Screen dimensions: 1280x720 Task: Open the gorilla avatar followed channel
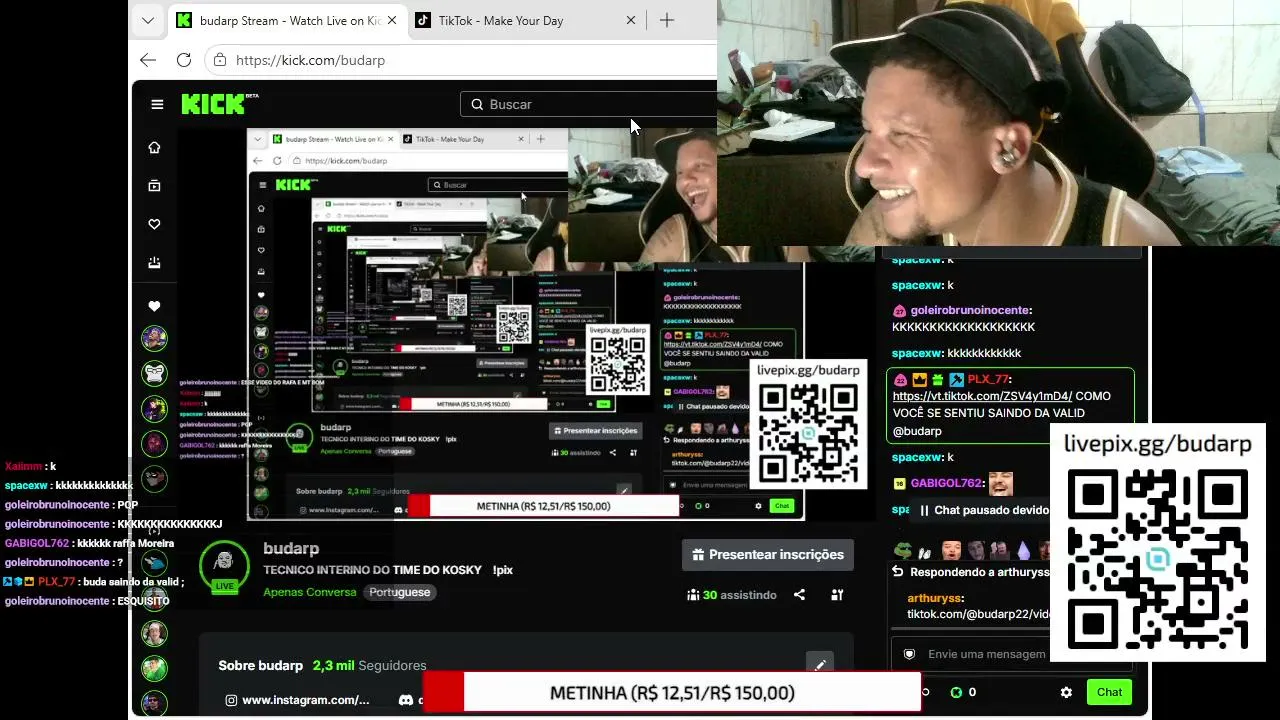(x=154, y=374)
